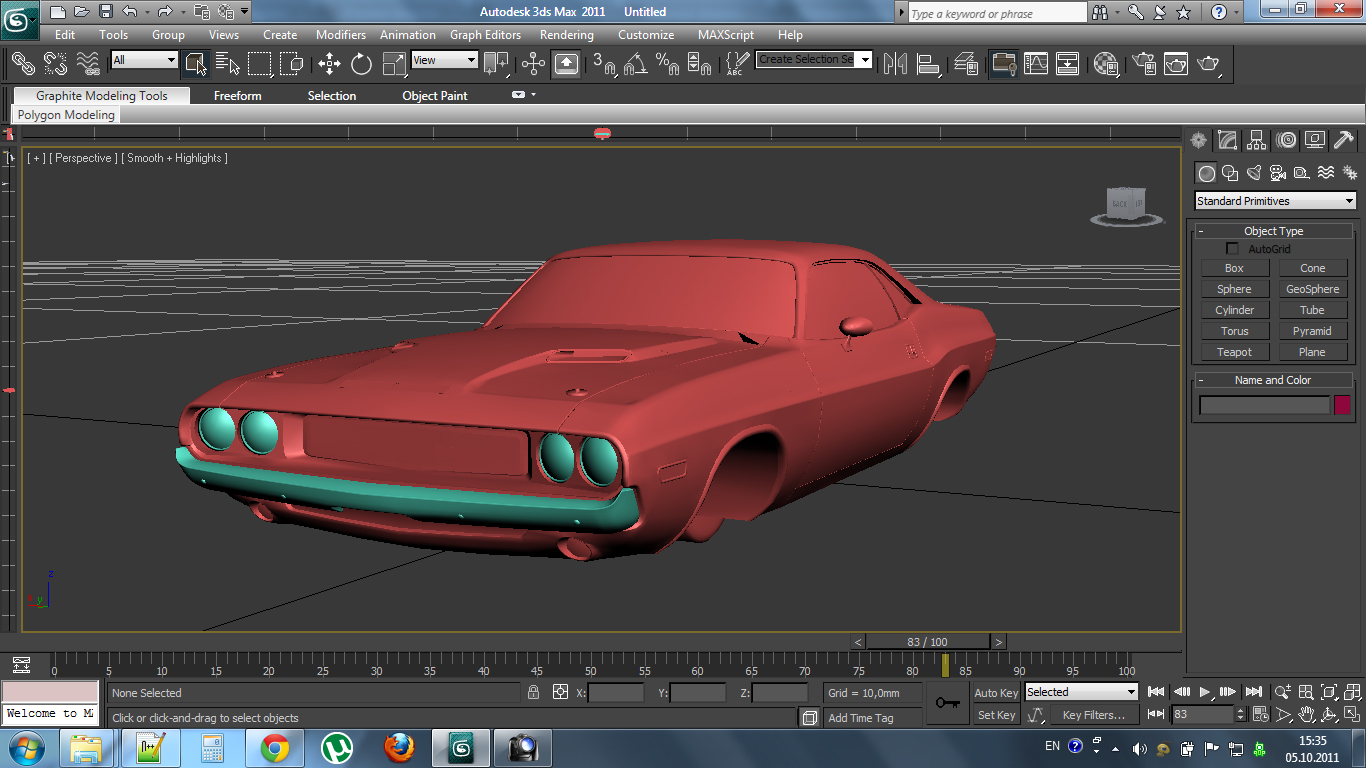Open the All selection filter dropdown
1366x768 pixels.
point(144,60)
